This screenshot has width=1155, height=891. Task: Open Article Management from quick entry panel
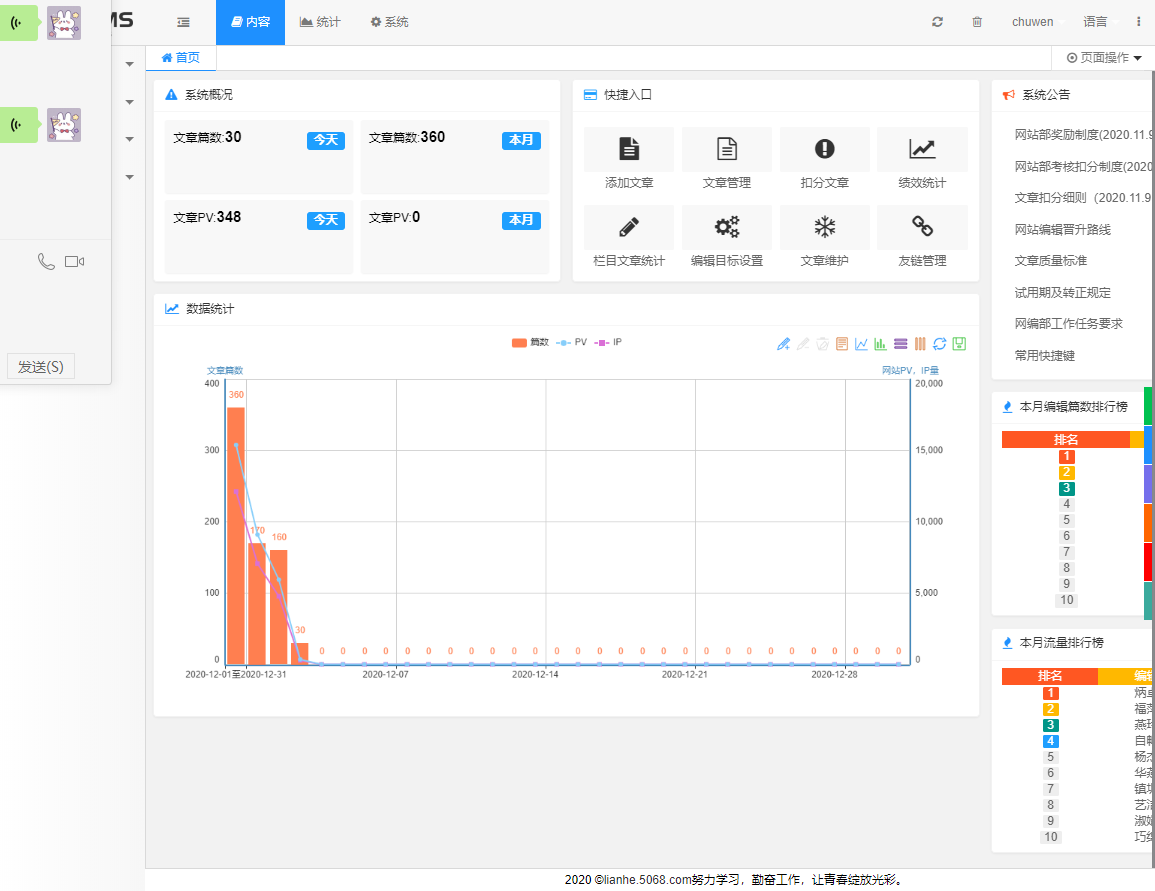[726, 149]
